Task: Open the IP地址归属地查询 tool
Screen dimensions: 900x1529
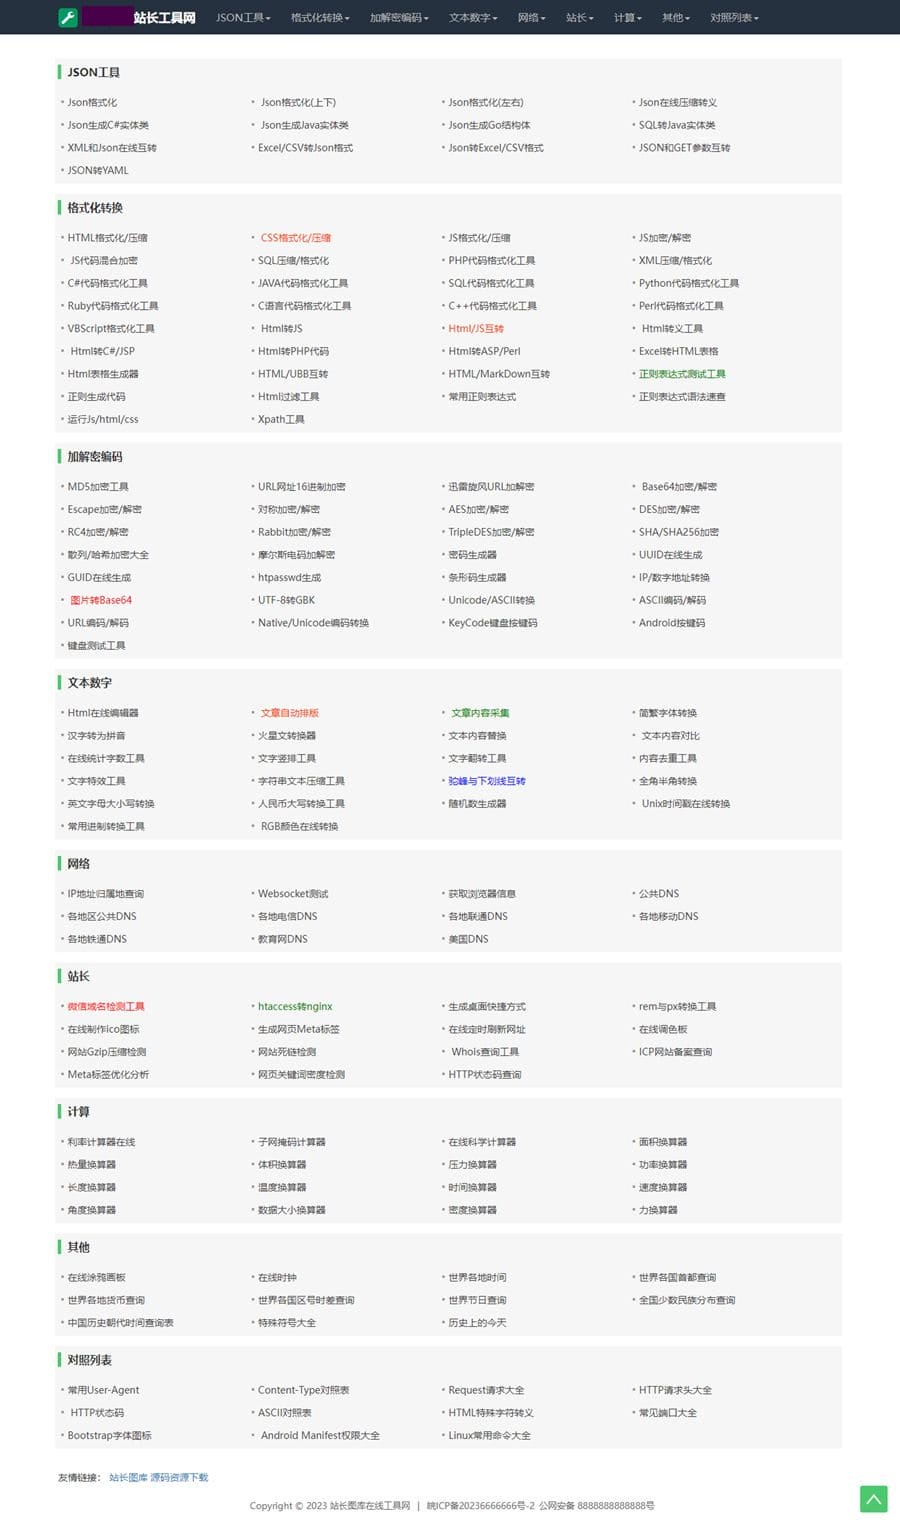Action: click(x=106, y=894)
